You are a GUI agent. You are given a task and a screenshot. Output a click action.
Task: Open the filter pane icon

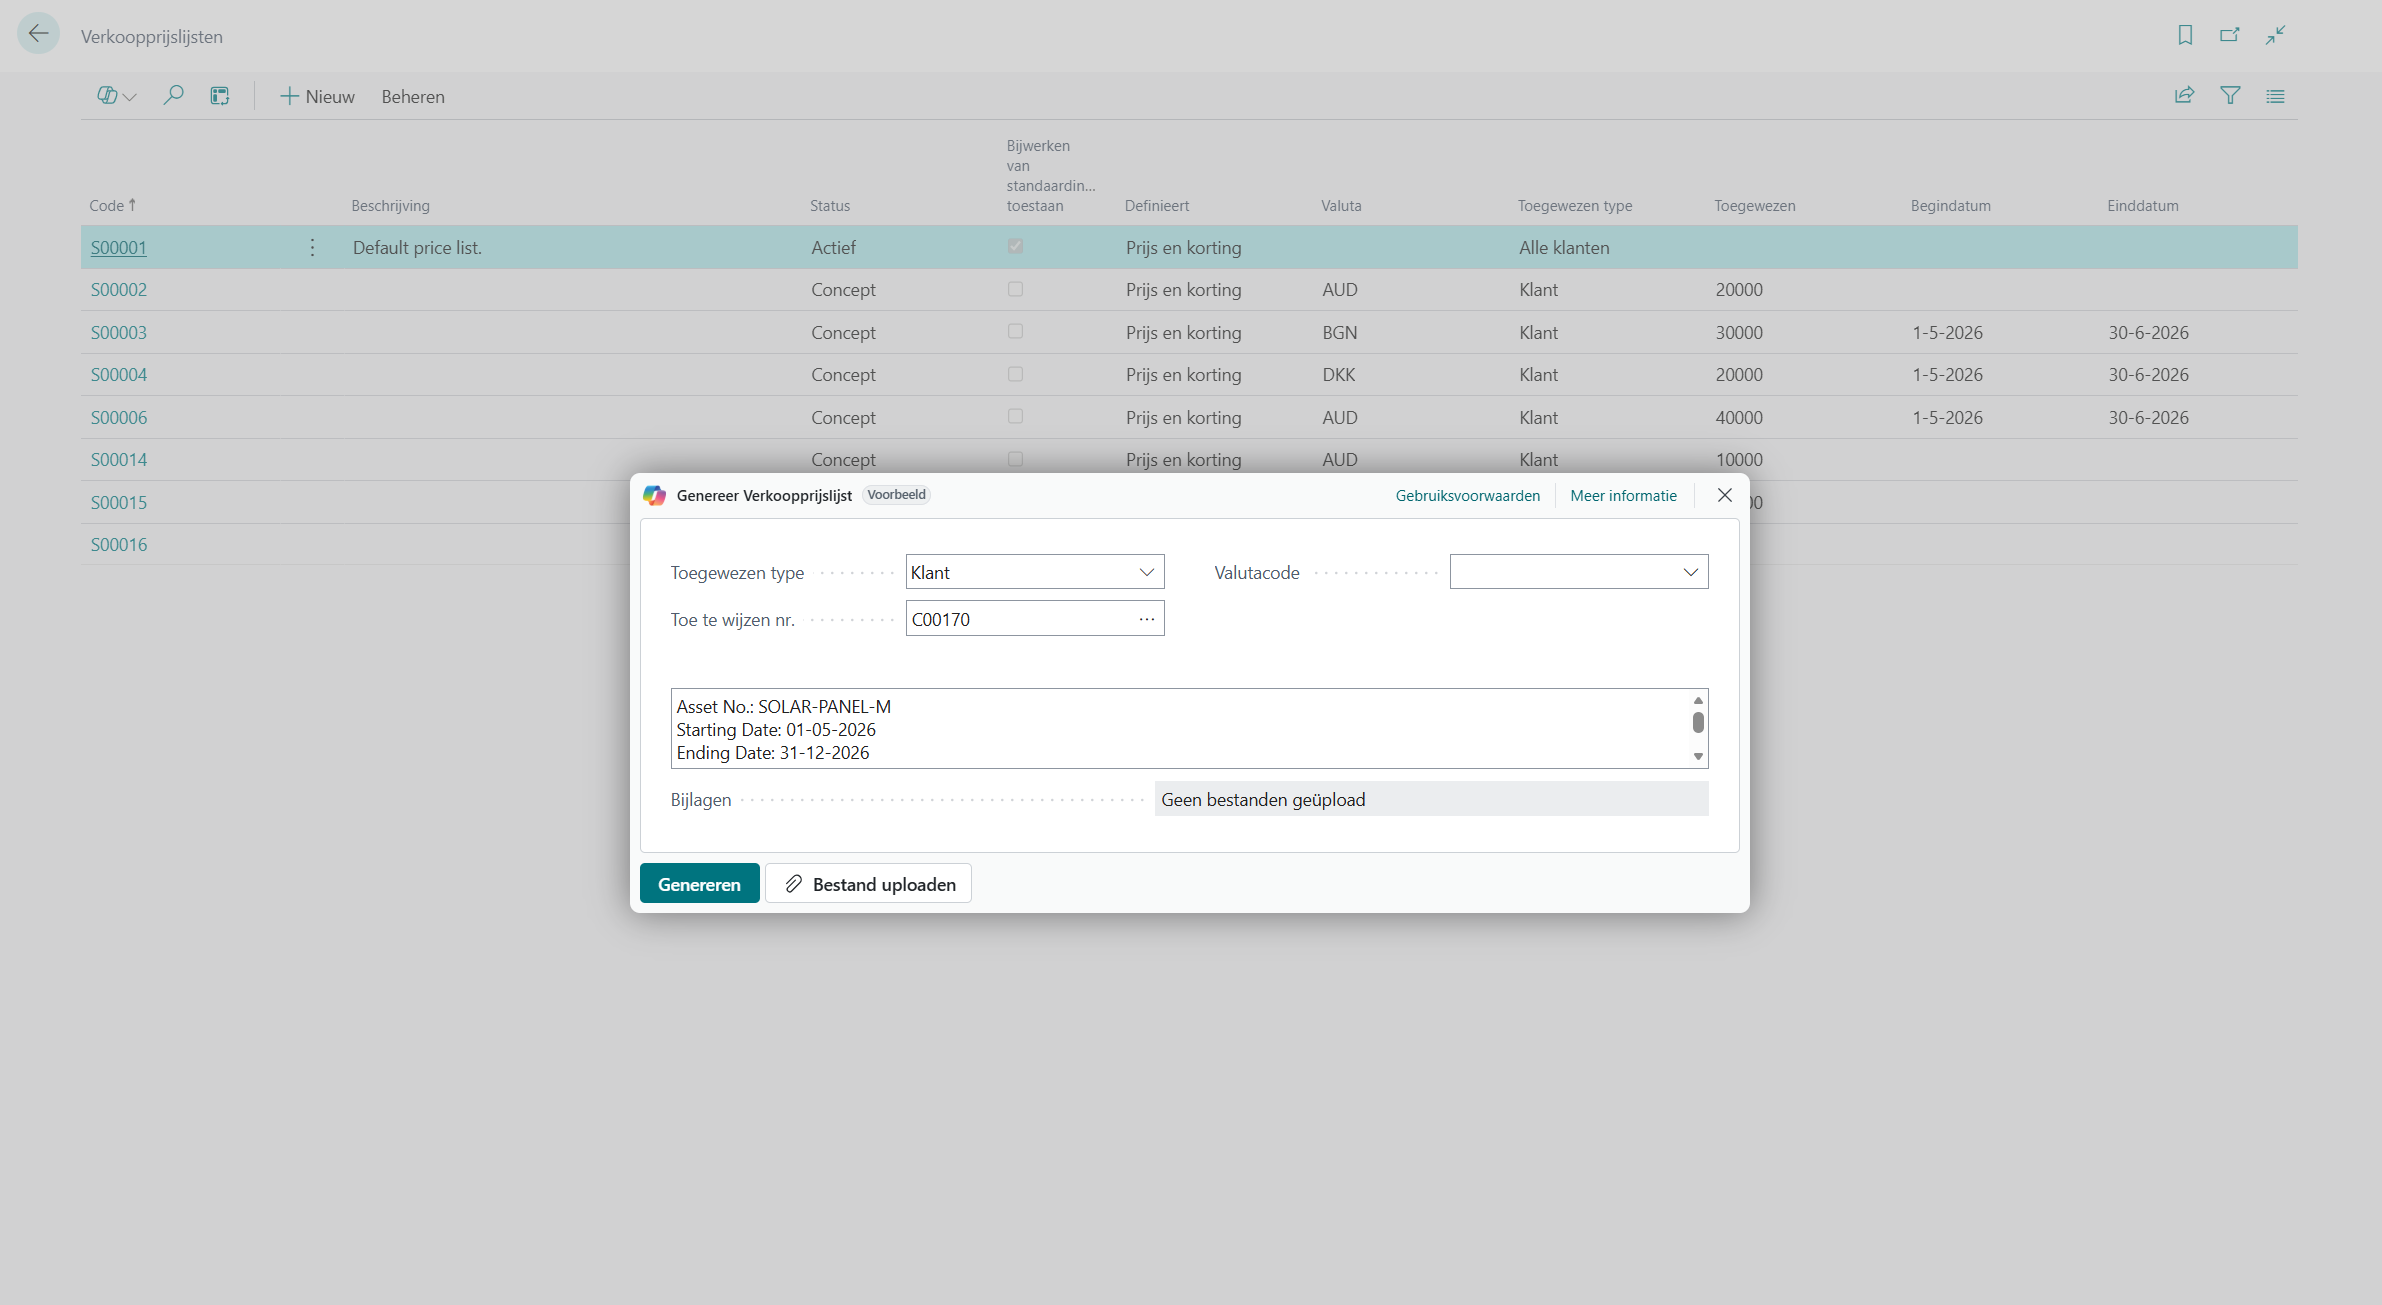(x=2230, y=96)
